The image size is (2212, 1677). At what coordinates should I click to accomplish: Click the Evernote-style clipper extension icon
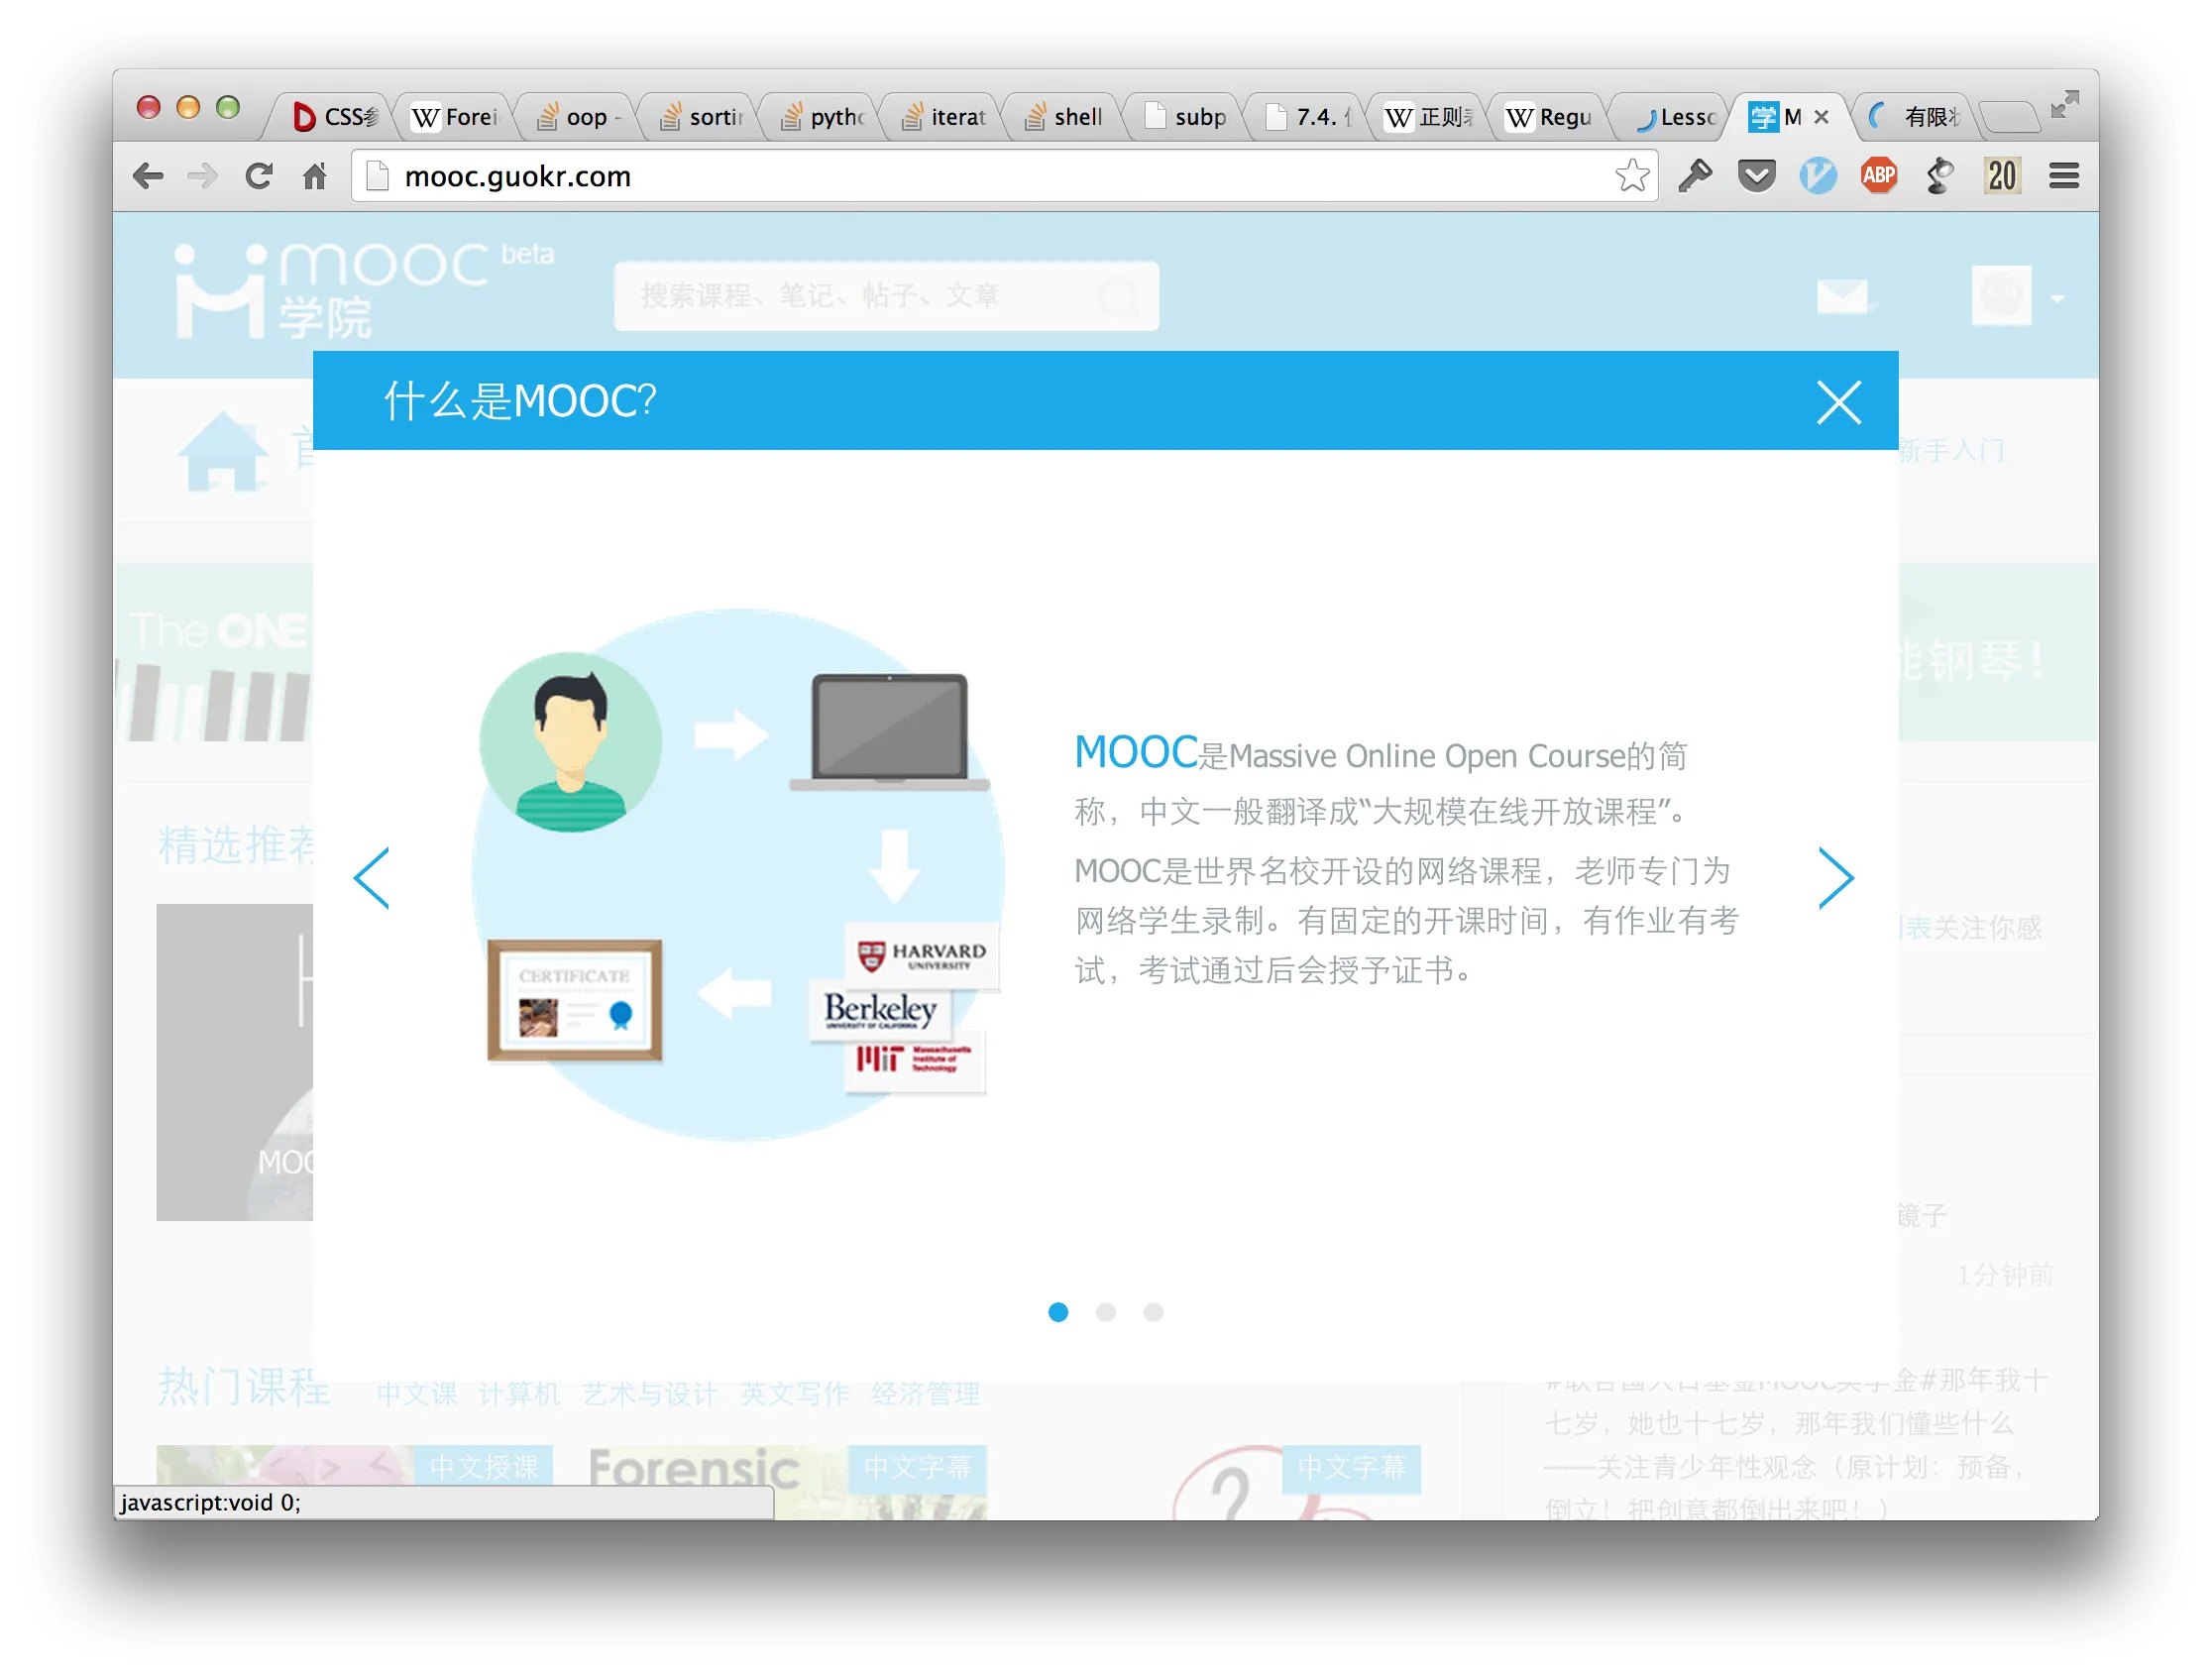(1940, 176)
